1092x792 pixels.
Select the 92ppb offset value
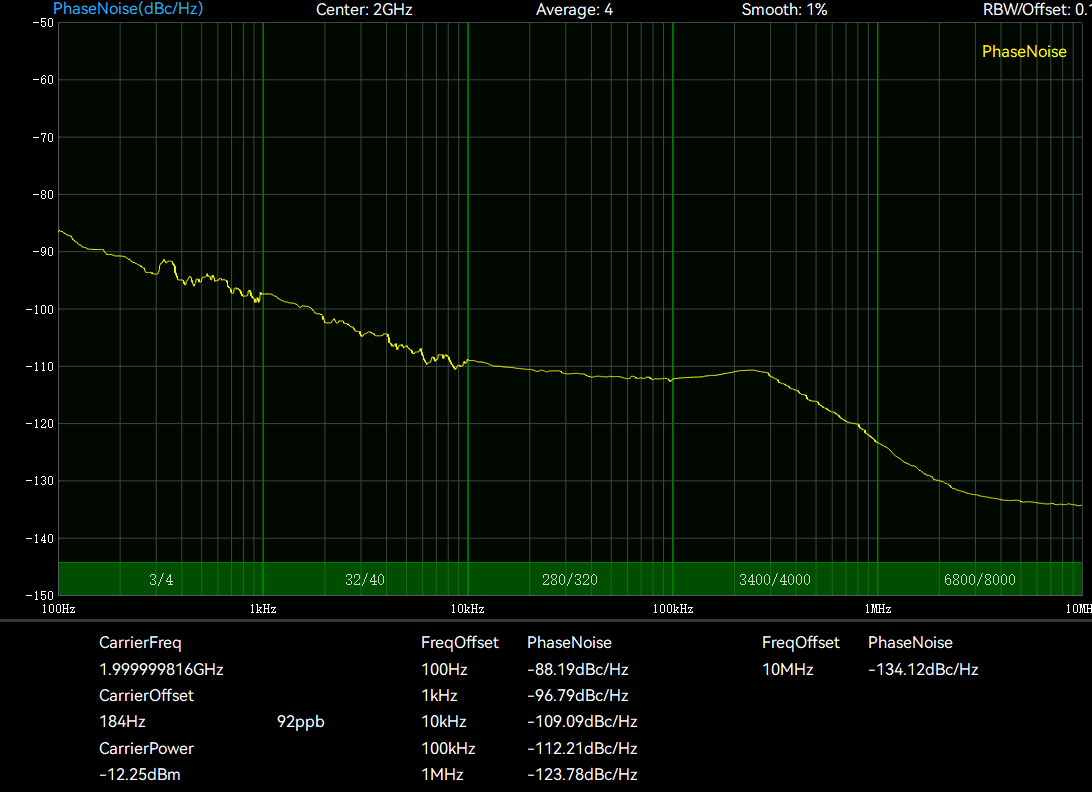pos(301,722)
